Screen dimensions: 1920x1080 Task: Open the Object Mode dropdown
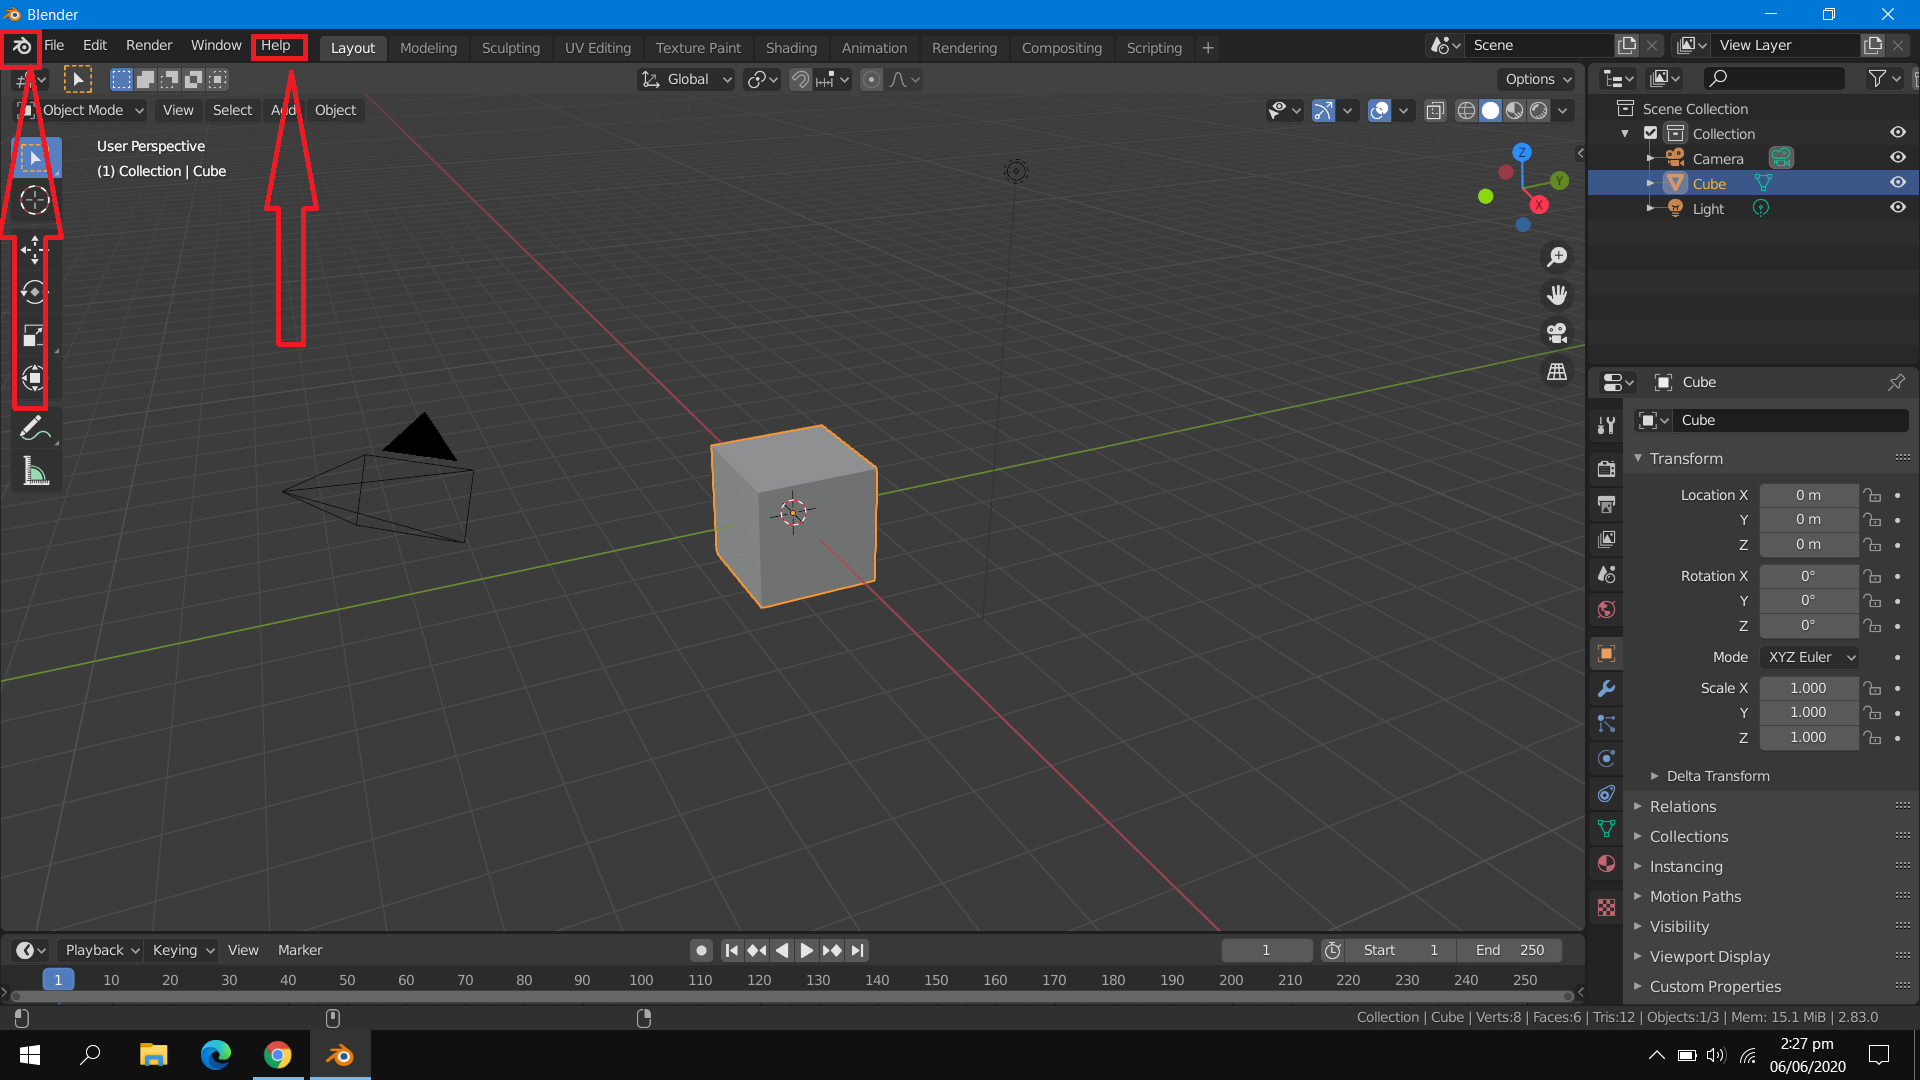[x=83, y=110]
